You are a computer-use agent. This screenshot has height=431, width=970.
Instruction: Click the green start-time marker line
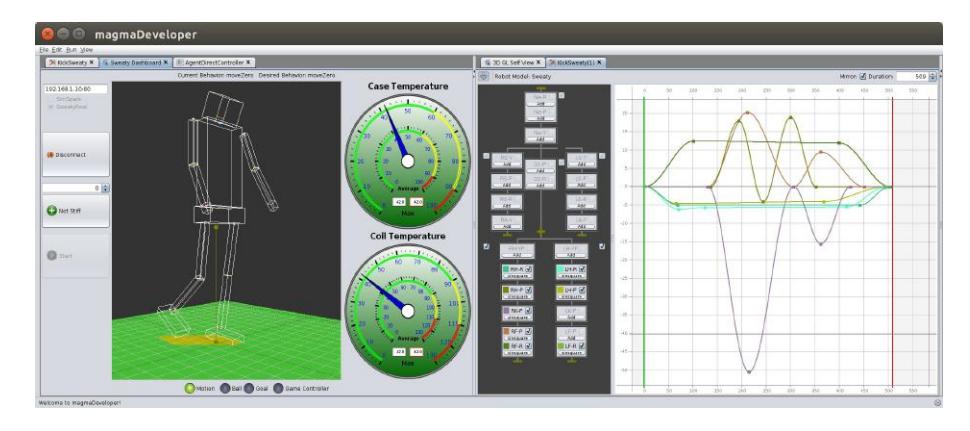(x=645, y=241)
